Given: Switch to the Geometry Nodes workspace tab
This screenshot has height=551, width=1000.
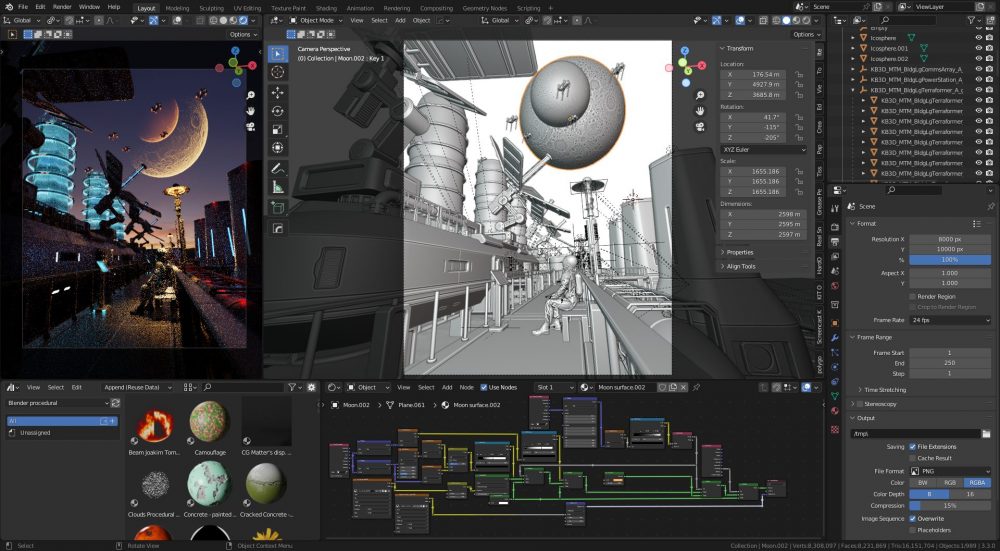Looking at the screenshot, I should (485, 8).
